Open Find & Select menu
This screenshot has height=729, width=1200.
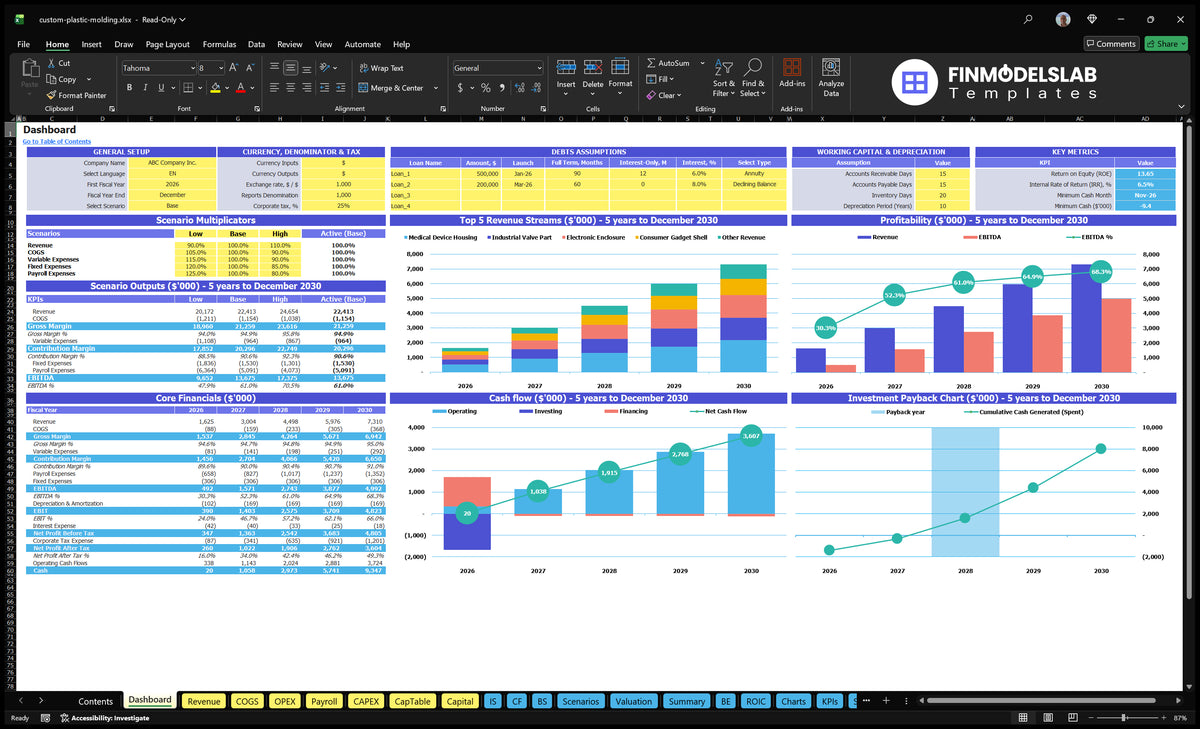tap(753, 76)
